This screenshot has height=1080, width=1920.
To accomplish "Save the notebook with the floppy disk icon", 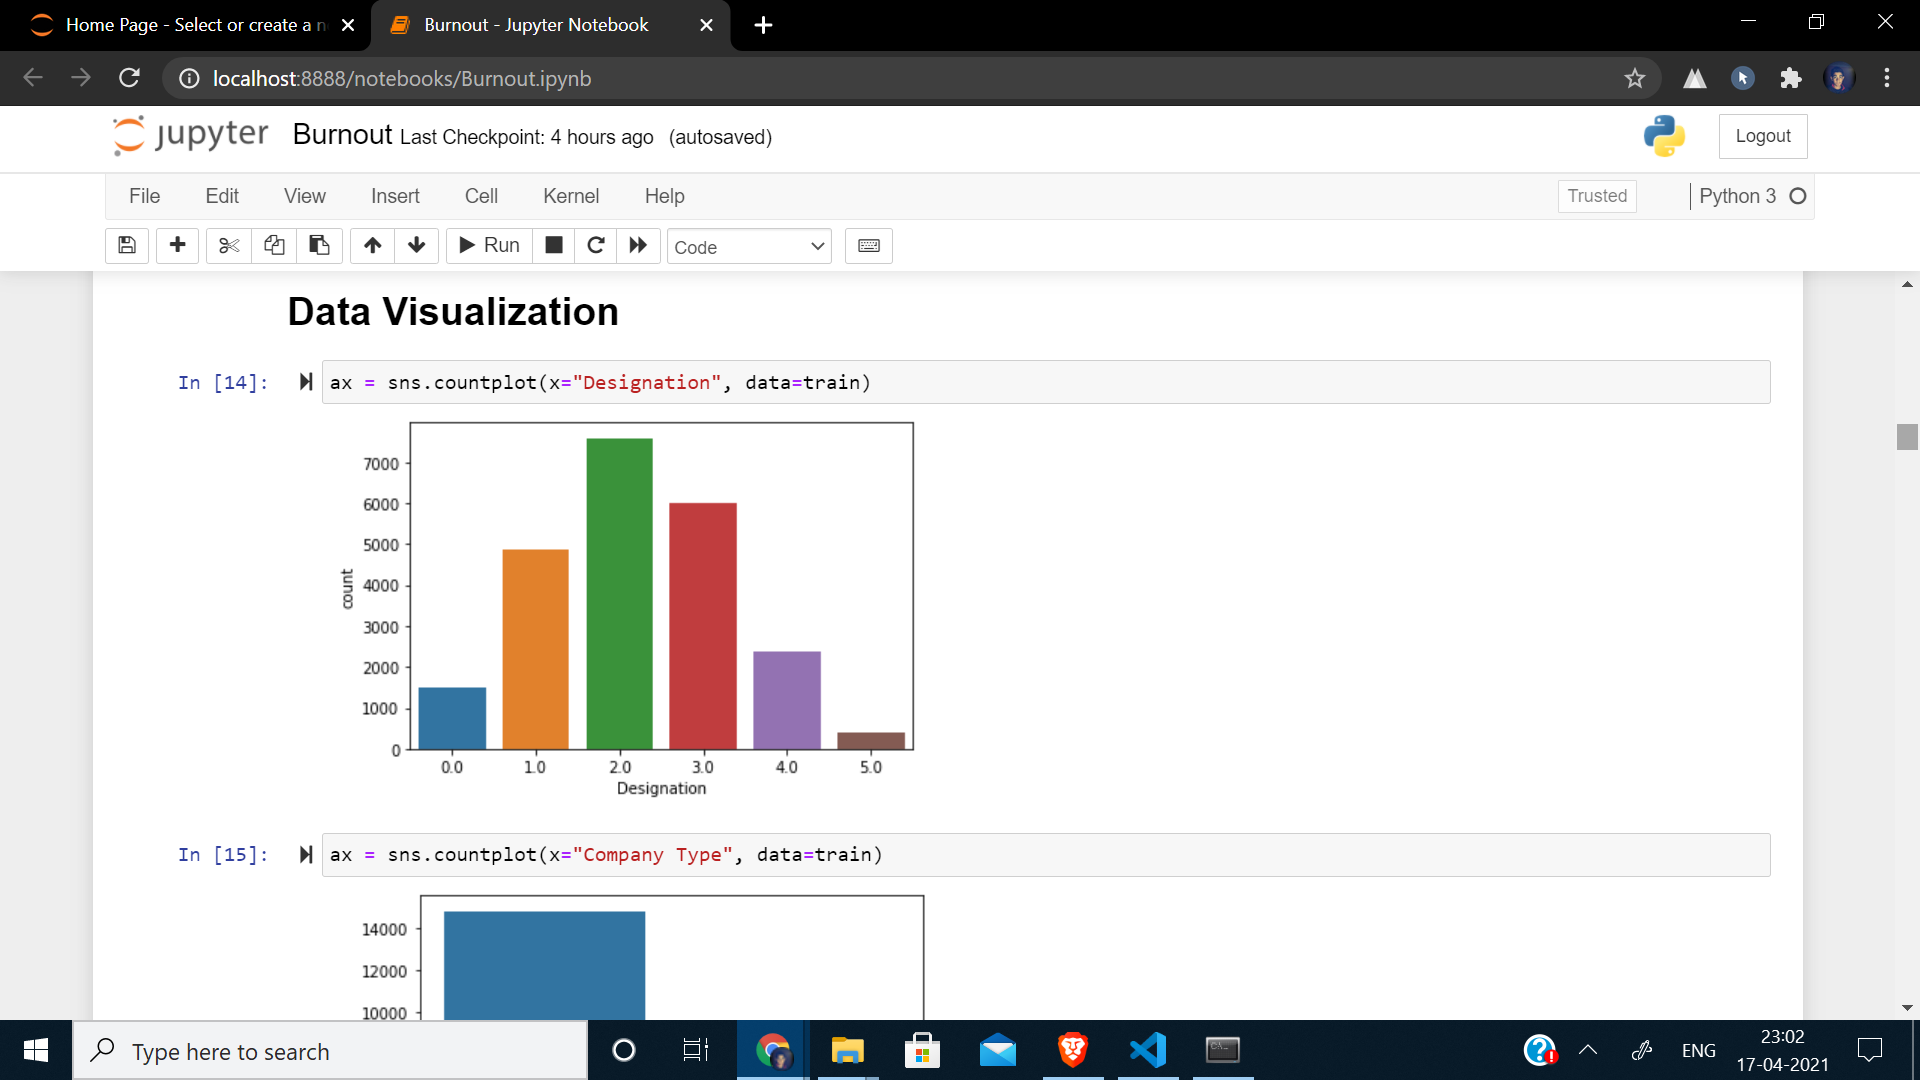I will click(127, 245).
